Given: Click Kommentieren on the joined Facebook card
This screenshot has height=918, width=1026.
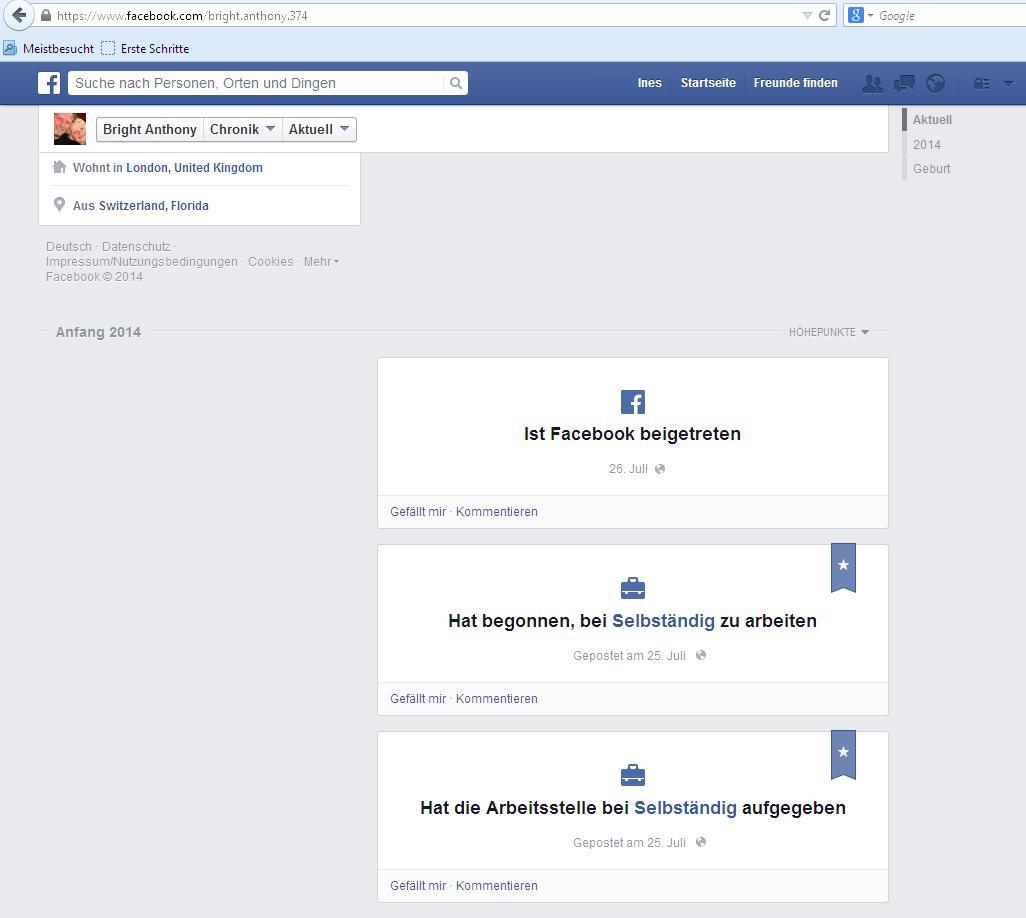Looking at the screenshot, I should (x=497, y=512).
